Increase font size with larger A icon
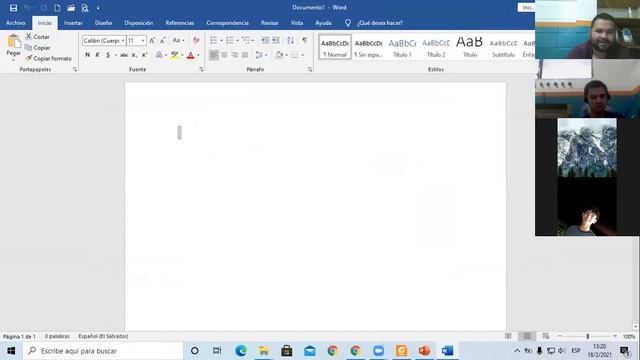640x360 pixels. click(x=152, y=40)
